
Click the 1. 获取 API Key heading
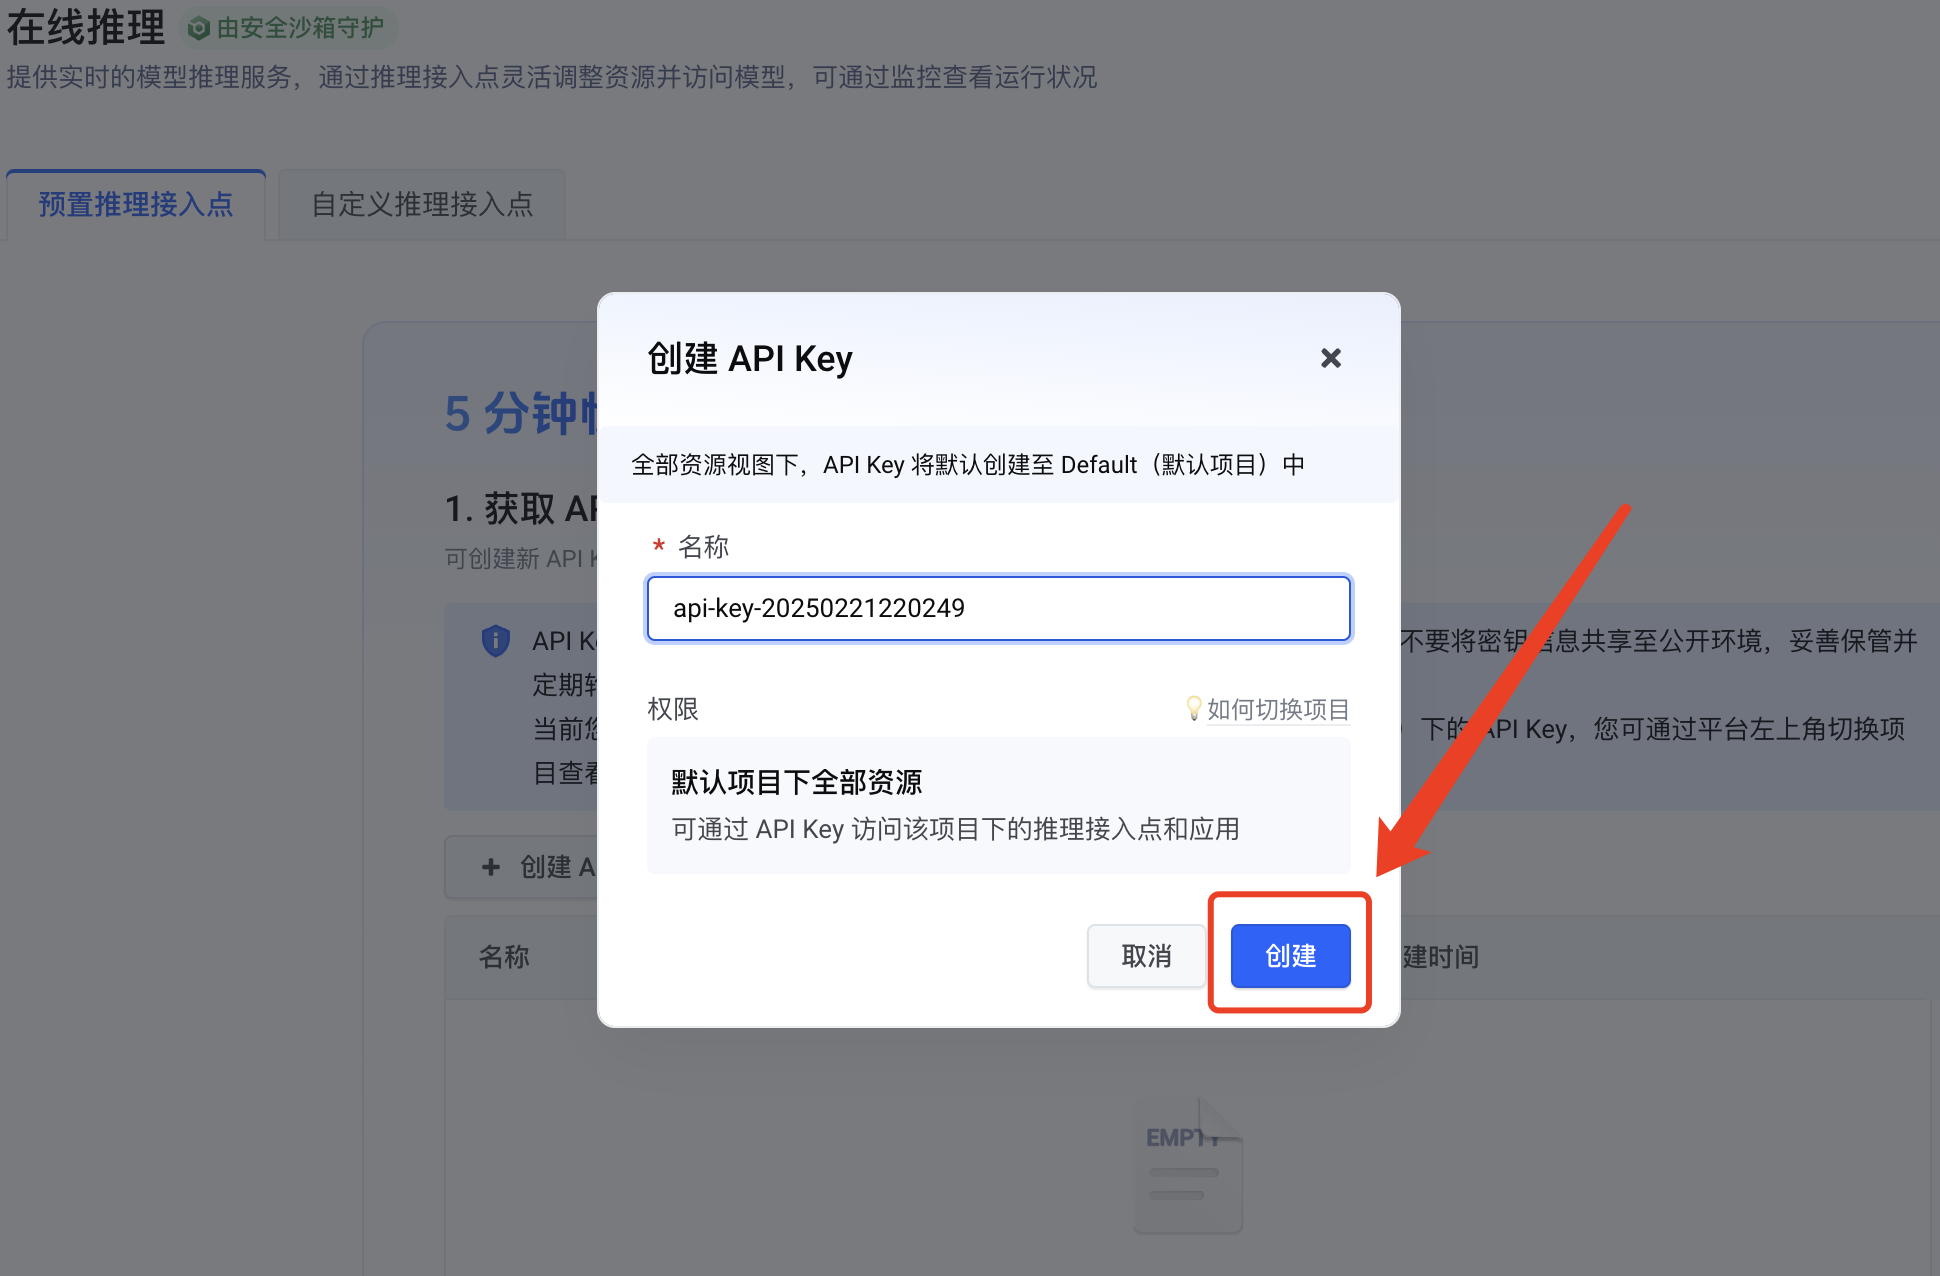pos(520,509)
